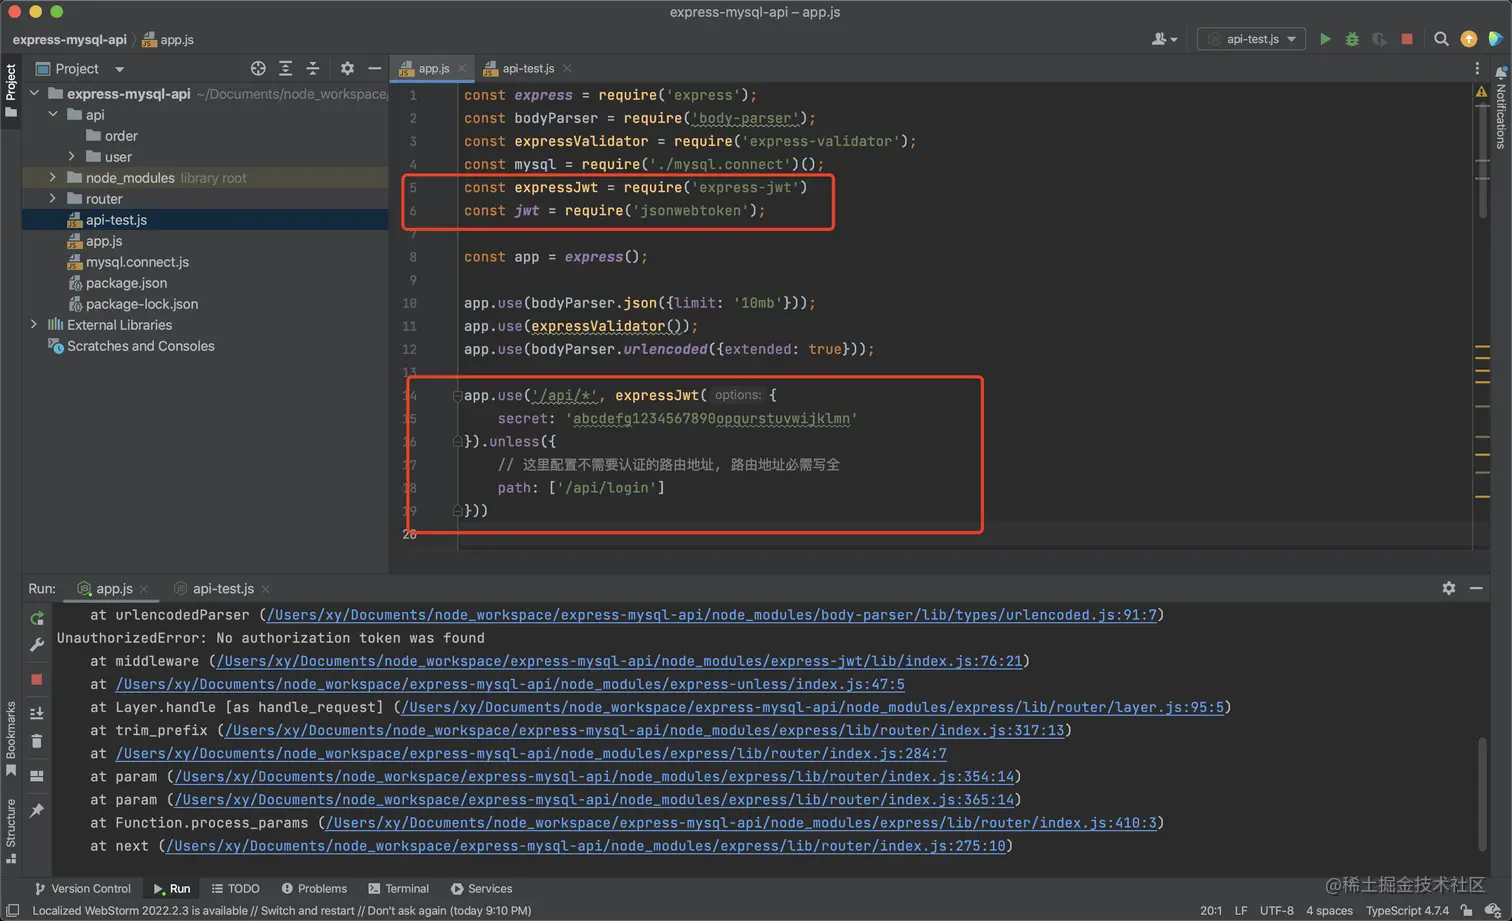Screen dimensions: 1512x921
Task: Expand the user folder
Action: [72, 156]
